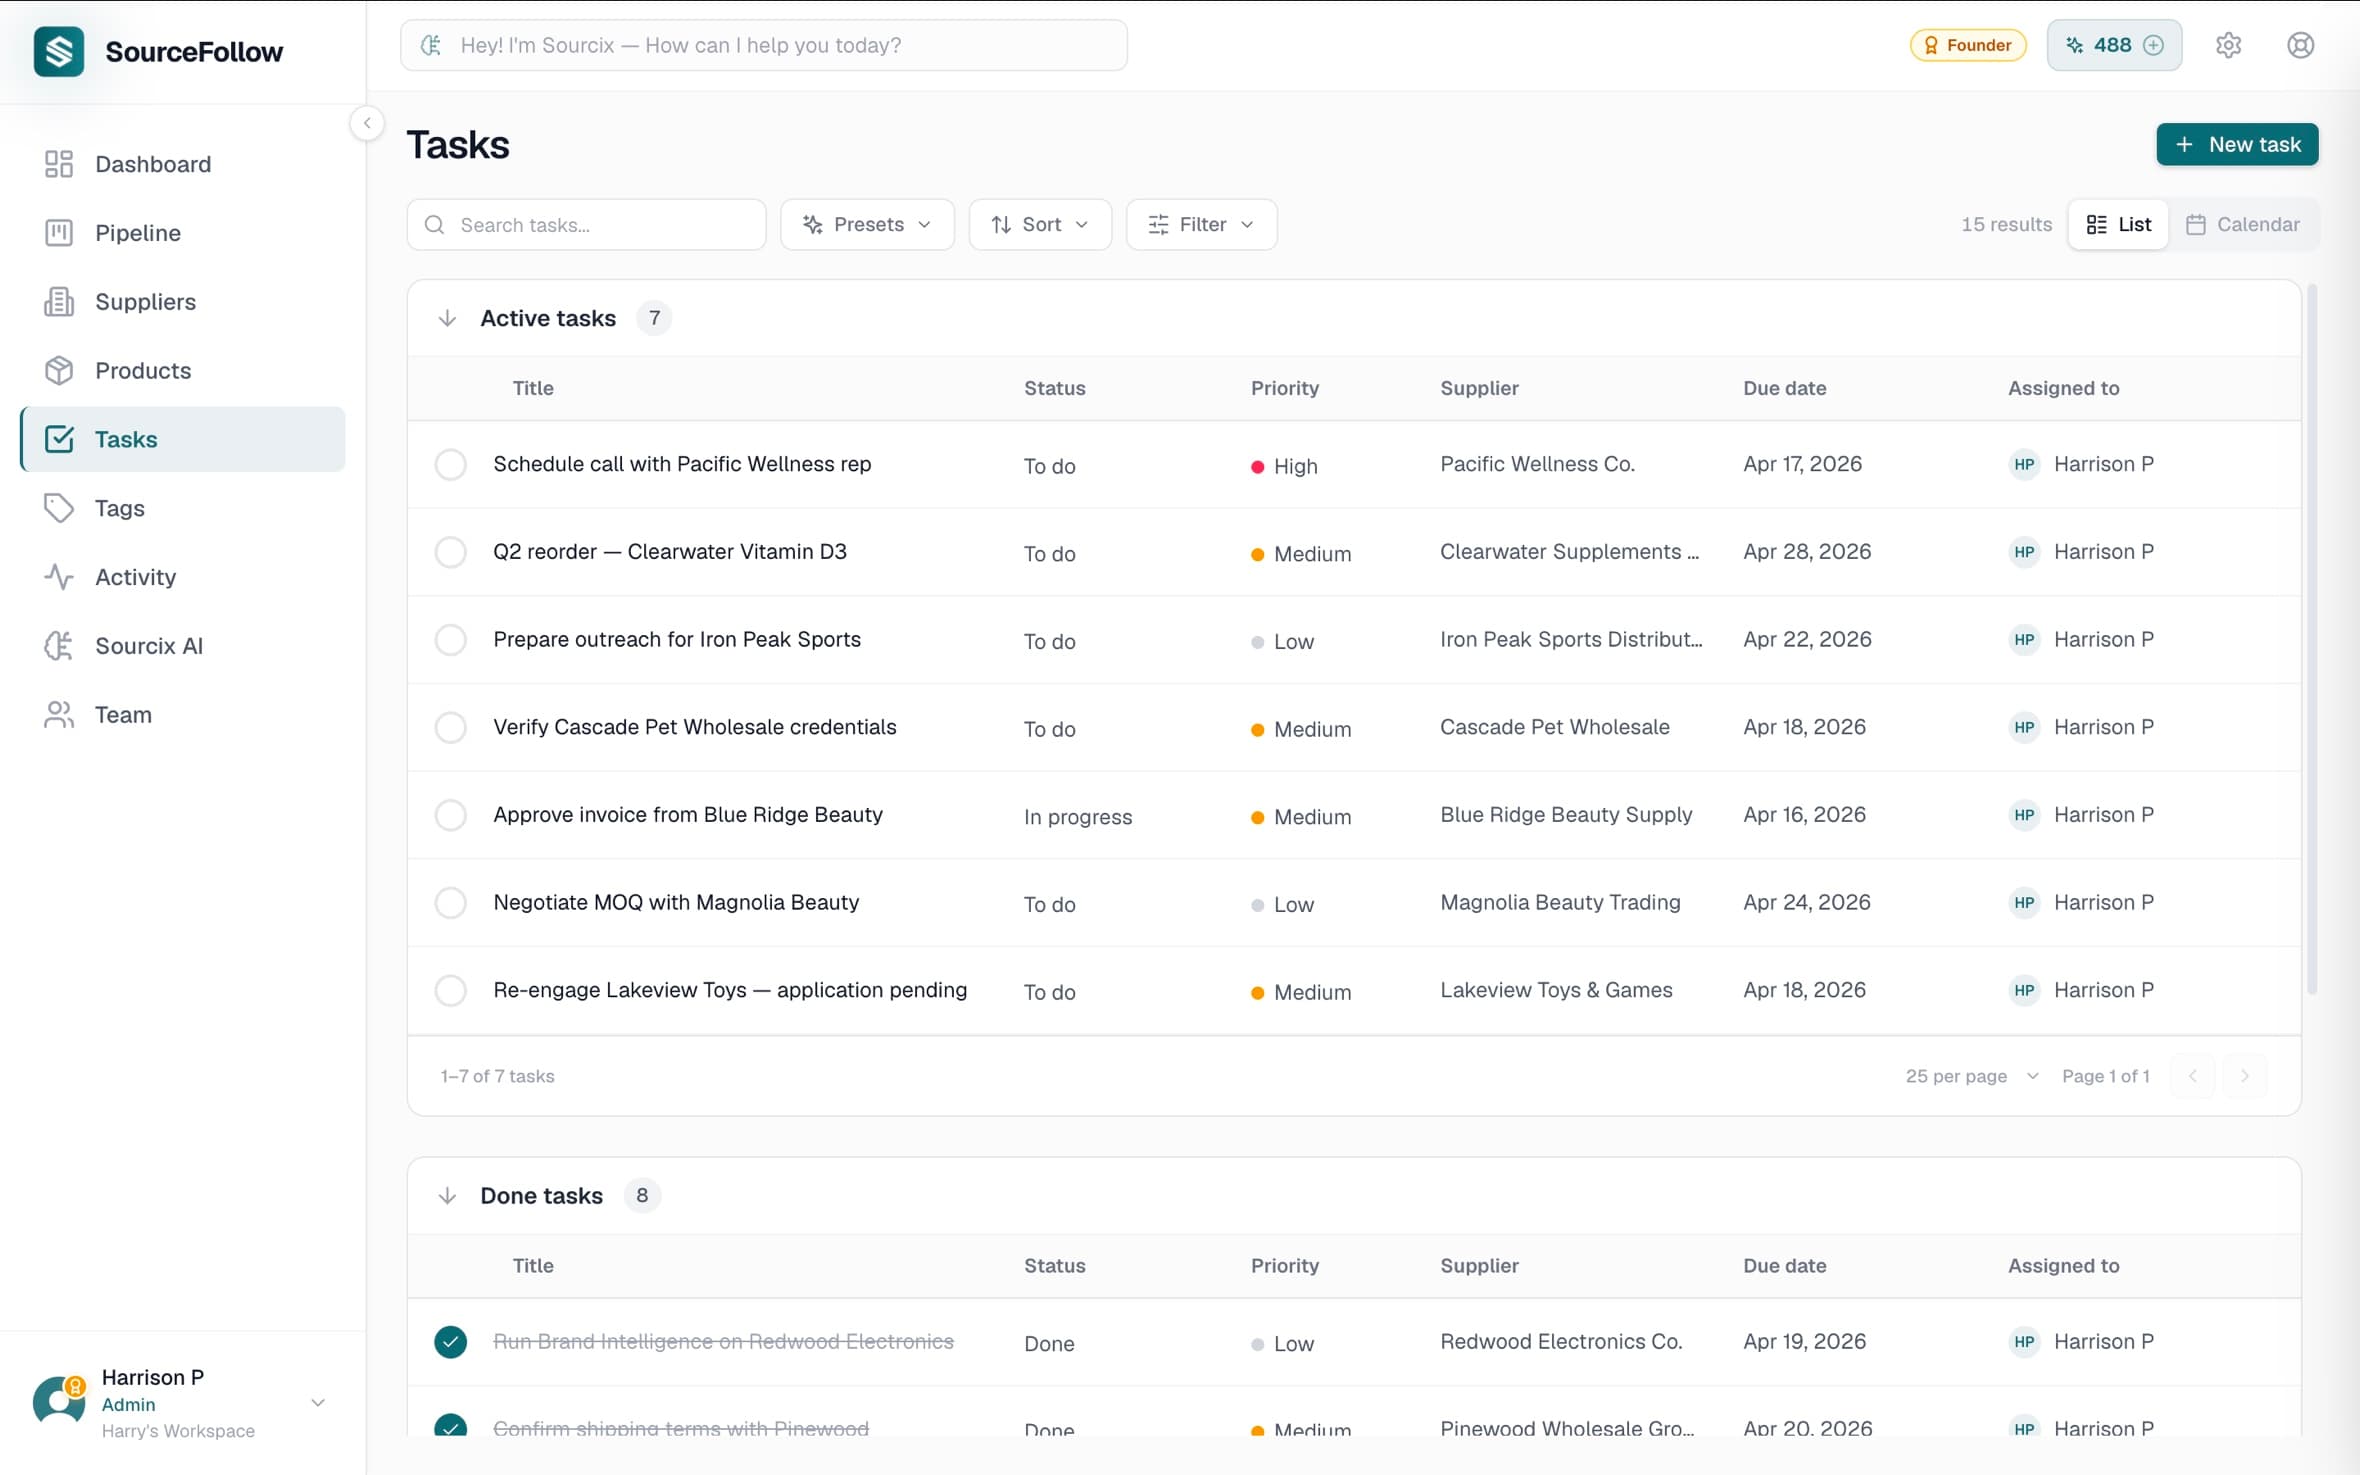Select the Tags sidebar icon
The image size is (2360, 1475).
(x=58, y=507)
